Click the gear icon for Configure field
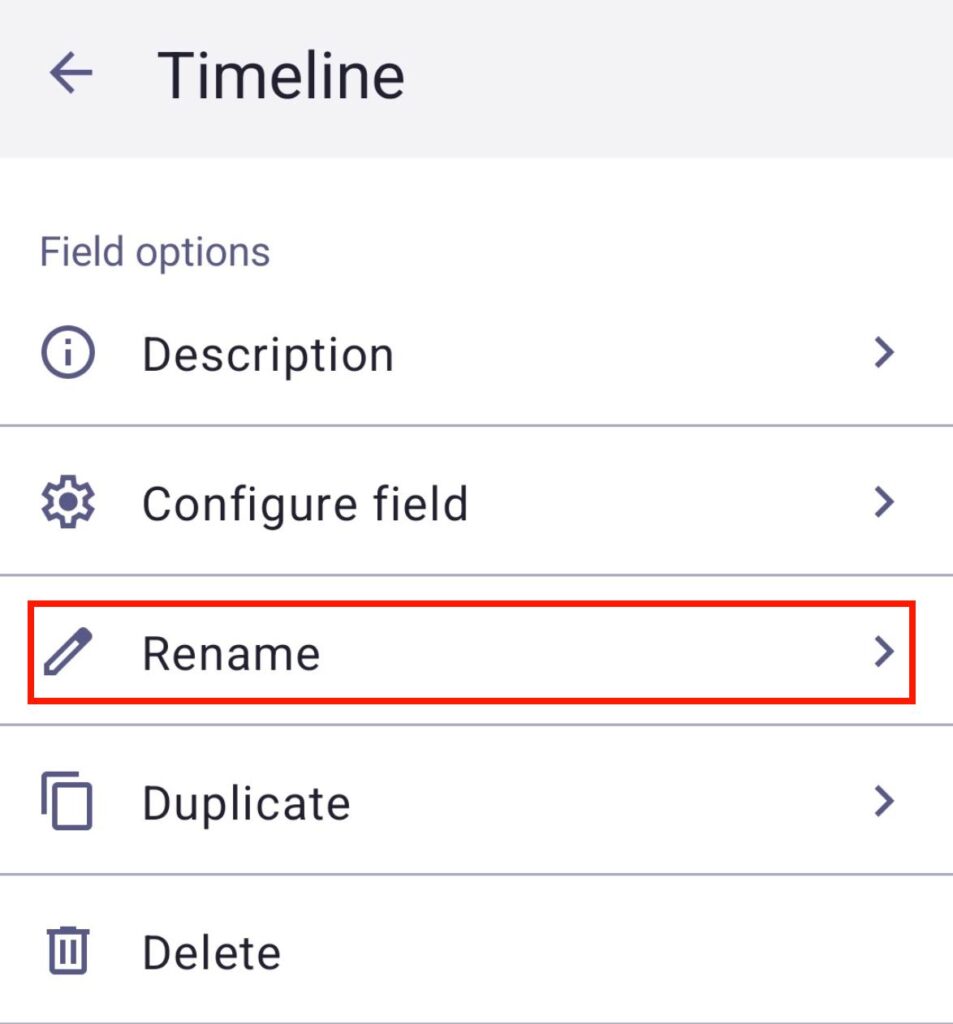The height and width of the screenshot is (1024, 953). coord(67,503)
